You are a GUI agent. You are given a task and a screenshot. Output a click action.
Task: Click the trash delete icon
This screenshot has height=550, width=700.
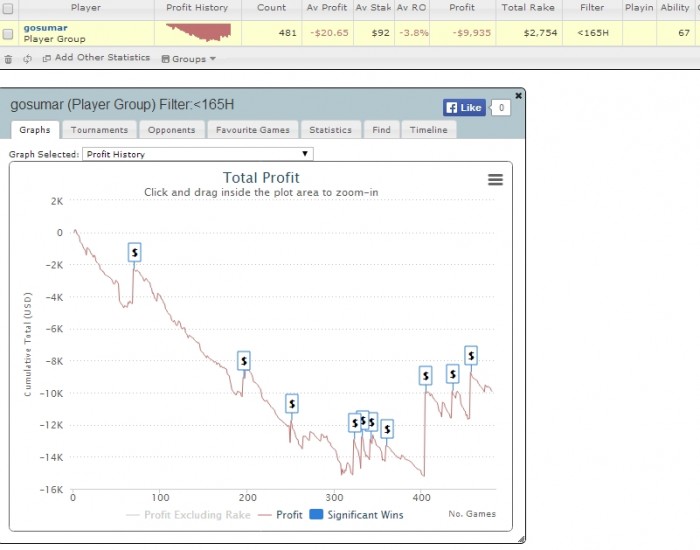pyautogui.click(x=8, y=59)
